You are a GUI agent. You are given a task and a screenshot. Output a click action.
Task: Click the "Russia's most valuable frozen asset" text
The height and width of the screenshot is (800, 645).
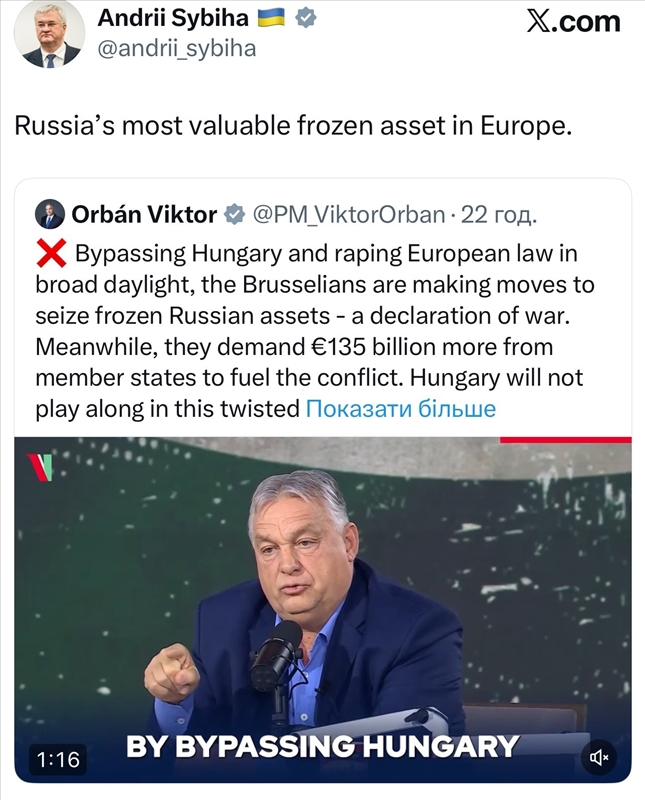(x=291, y=126)
